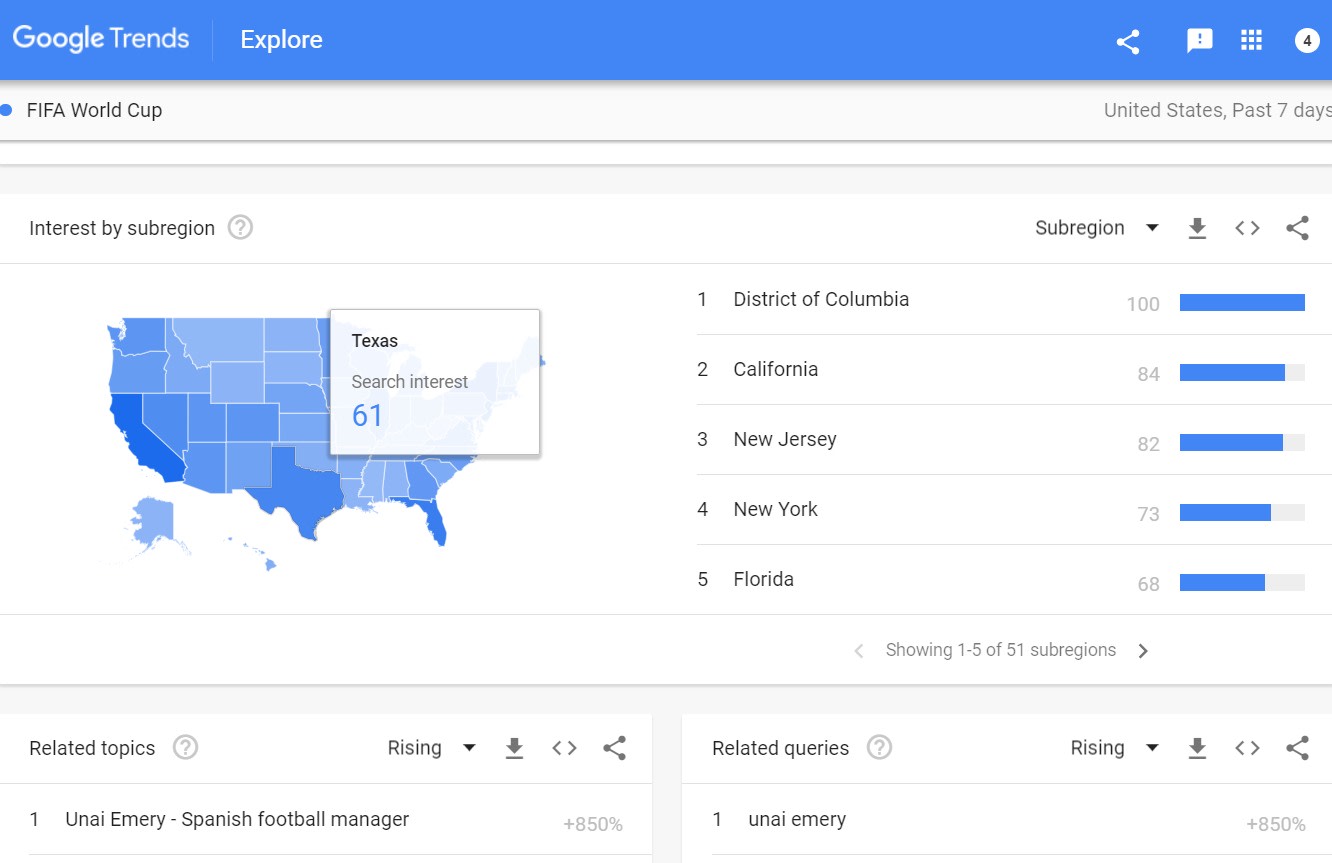This screenshot has width=1332, height=863.
Task: Get embed code for Related topics
Action: coord(564,748)
